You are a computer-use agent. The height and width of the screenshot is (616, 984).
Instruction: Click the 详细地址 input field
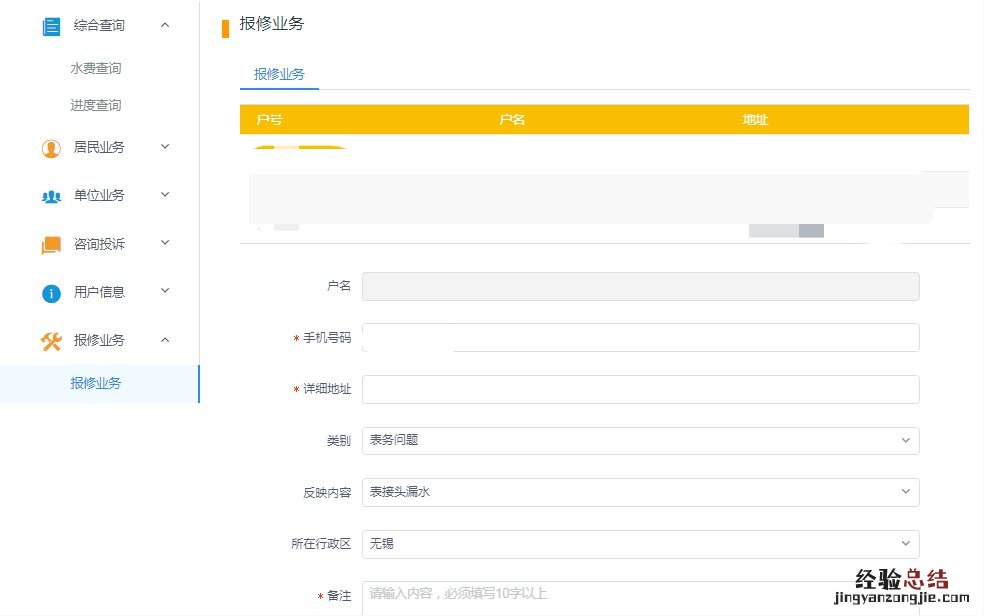click(640, 389)
